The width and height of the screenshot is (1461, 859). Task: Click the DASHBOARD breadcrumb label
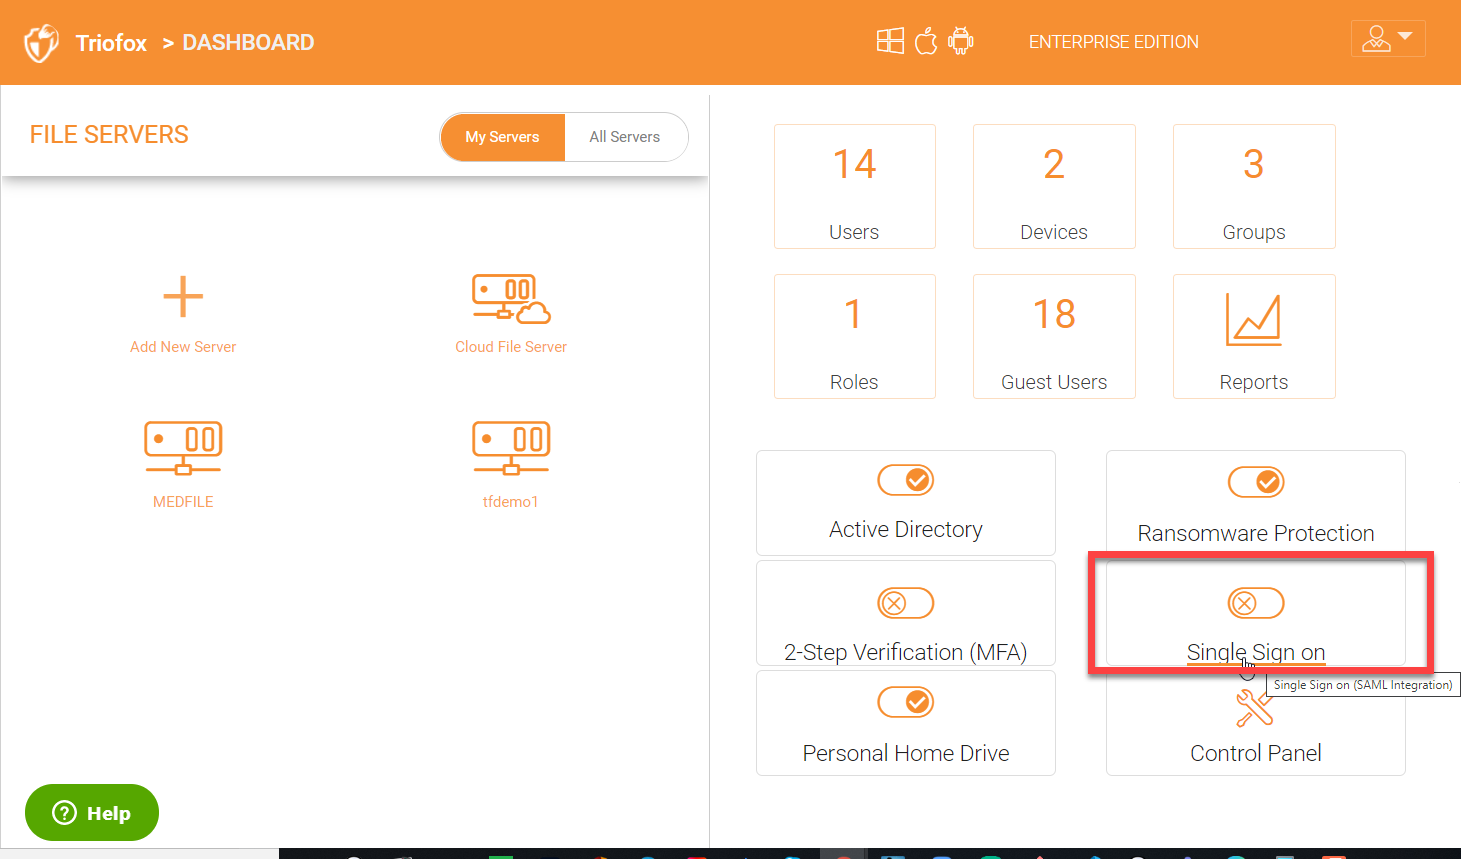(x=248, y=43)
